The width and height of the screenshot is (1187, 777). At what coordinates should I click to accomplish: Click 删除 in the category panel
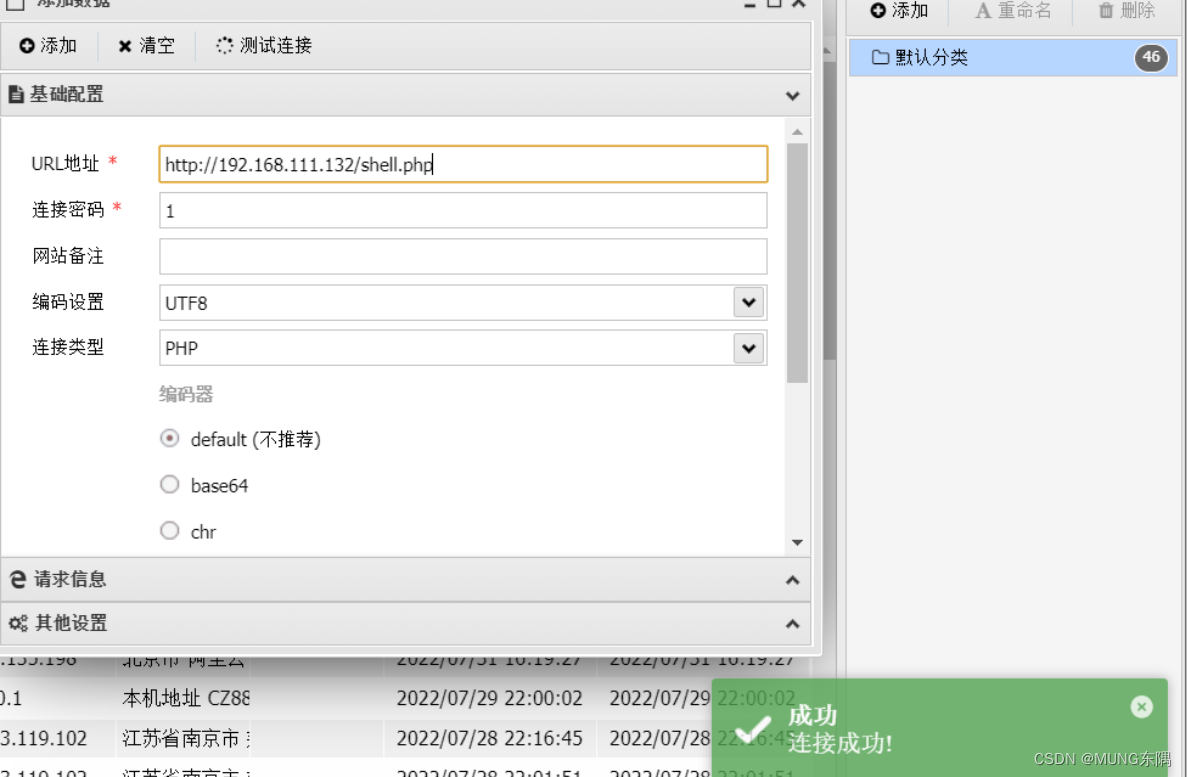tap(1126, 11)
